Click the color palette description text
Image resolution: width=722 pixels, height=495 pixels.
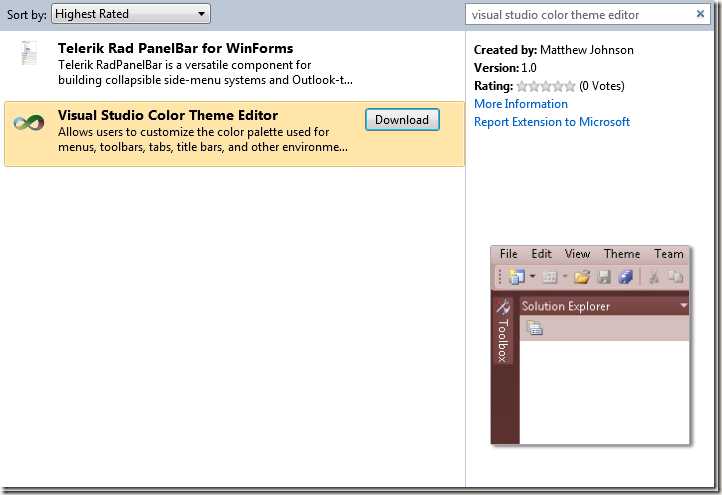click(x=203, y=140)
